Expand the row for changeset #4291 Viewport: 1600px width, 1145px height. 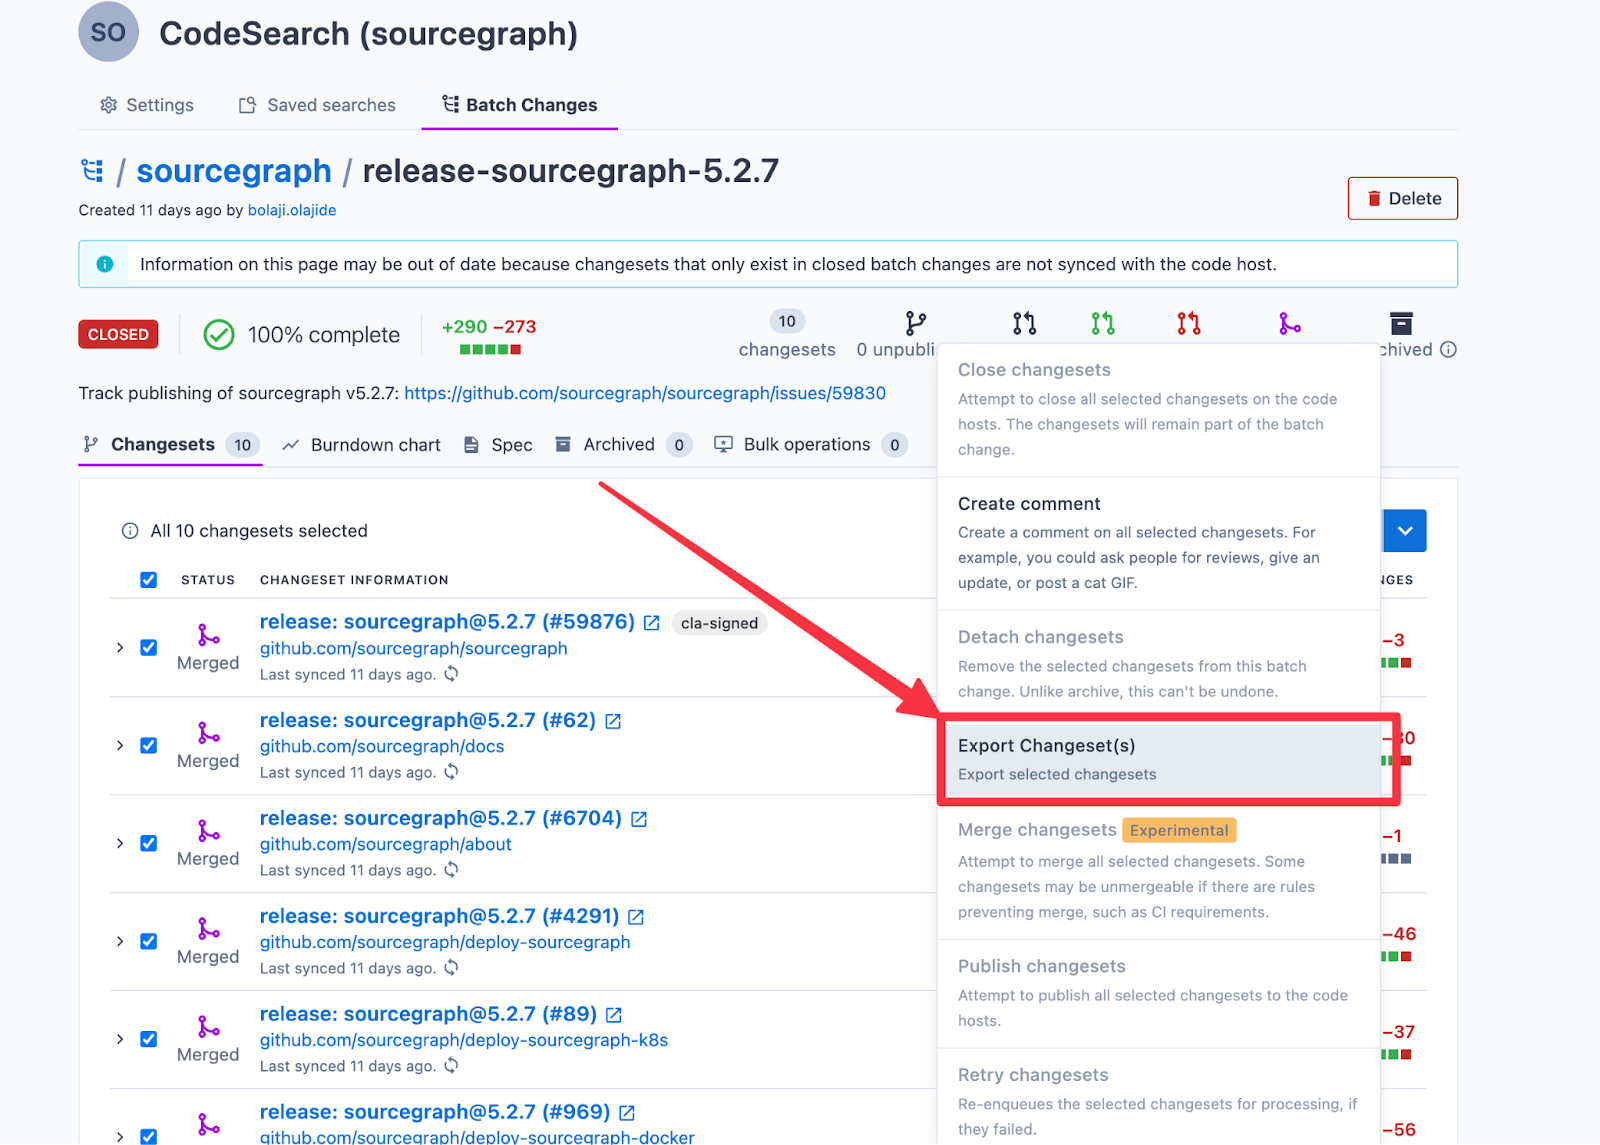(120, 942)
